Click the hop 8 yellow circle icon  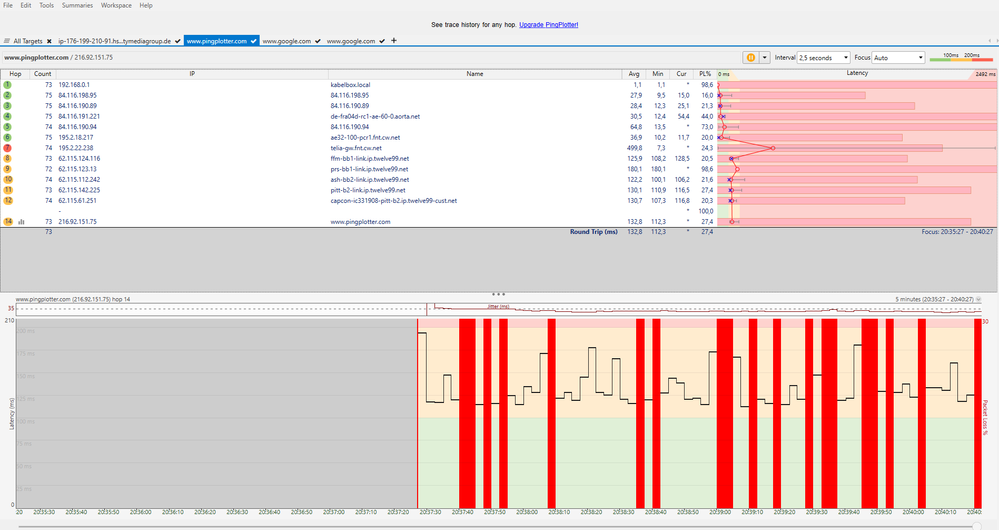pyautogui.click(x=8, y=158)
